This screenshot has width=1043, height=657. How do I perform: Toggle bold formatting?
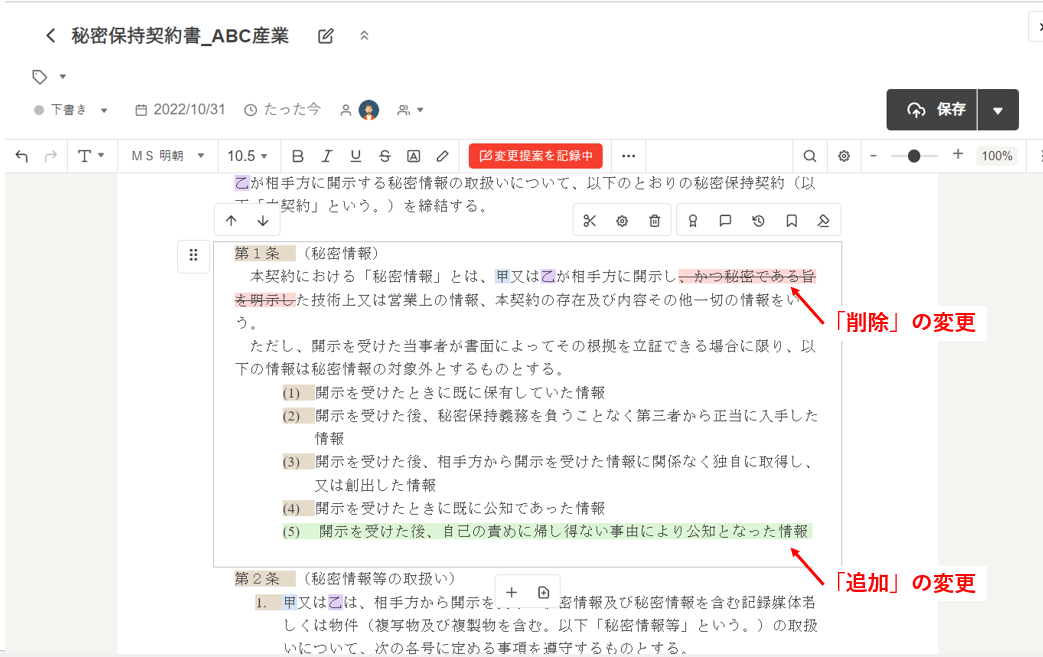pos(297,156)
